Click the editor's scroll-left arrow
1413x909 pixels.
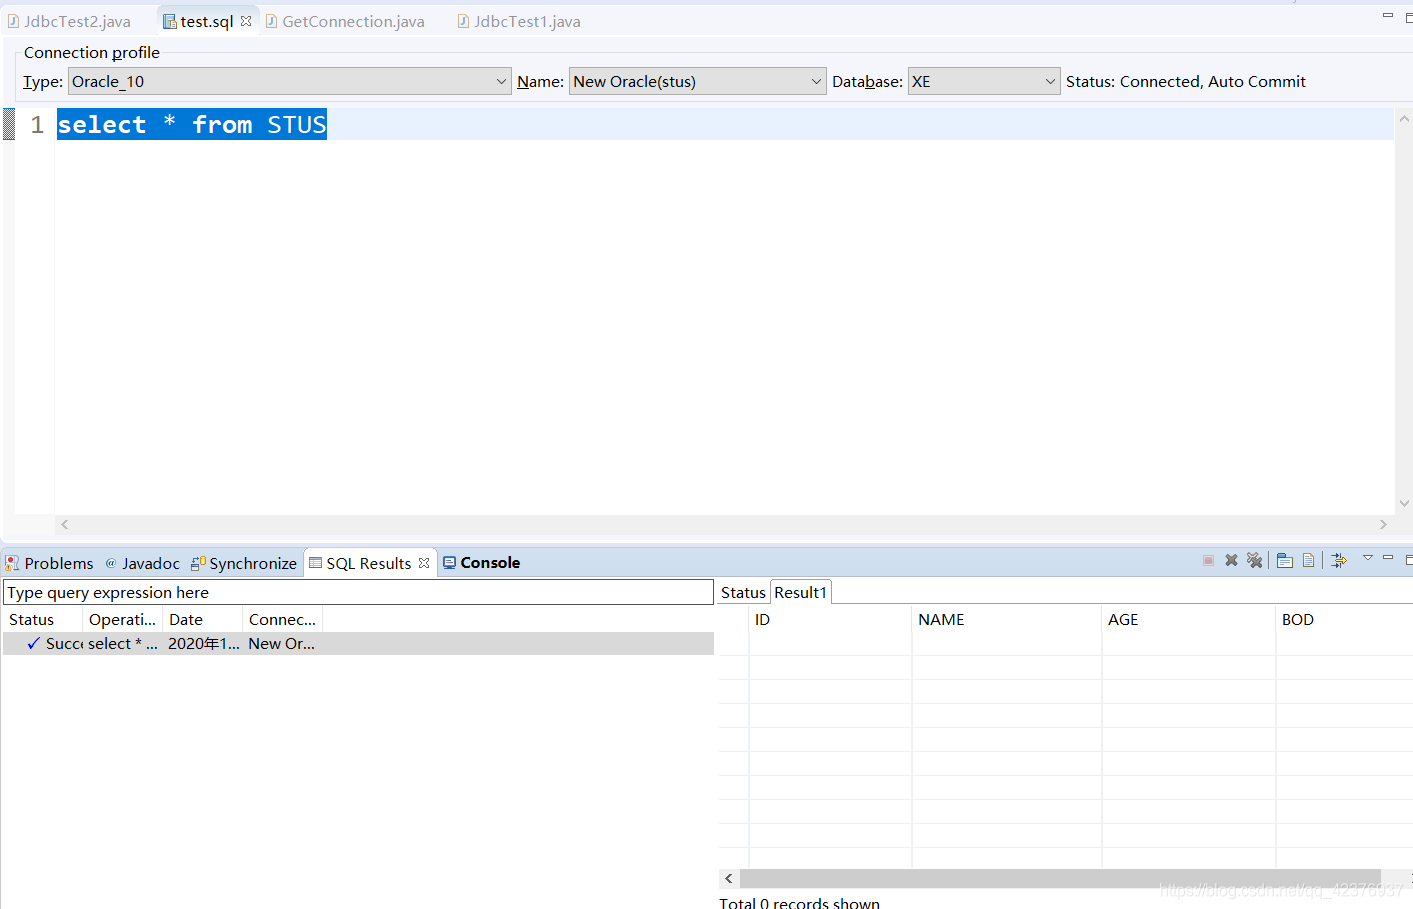(64, 524)
